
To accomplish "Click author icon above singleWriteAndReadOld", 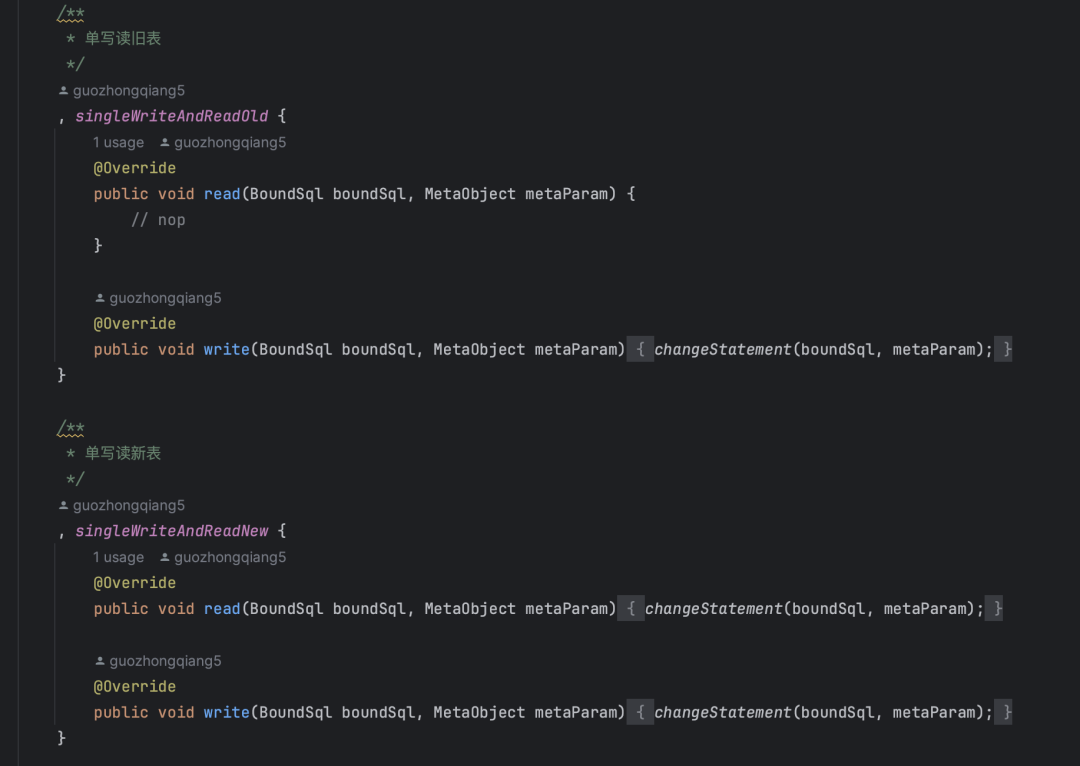I will 63,90.
